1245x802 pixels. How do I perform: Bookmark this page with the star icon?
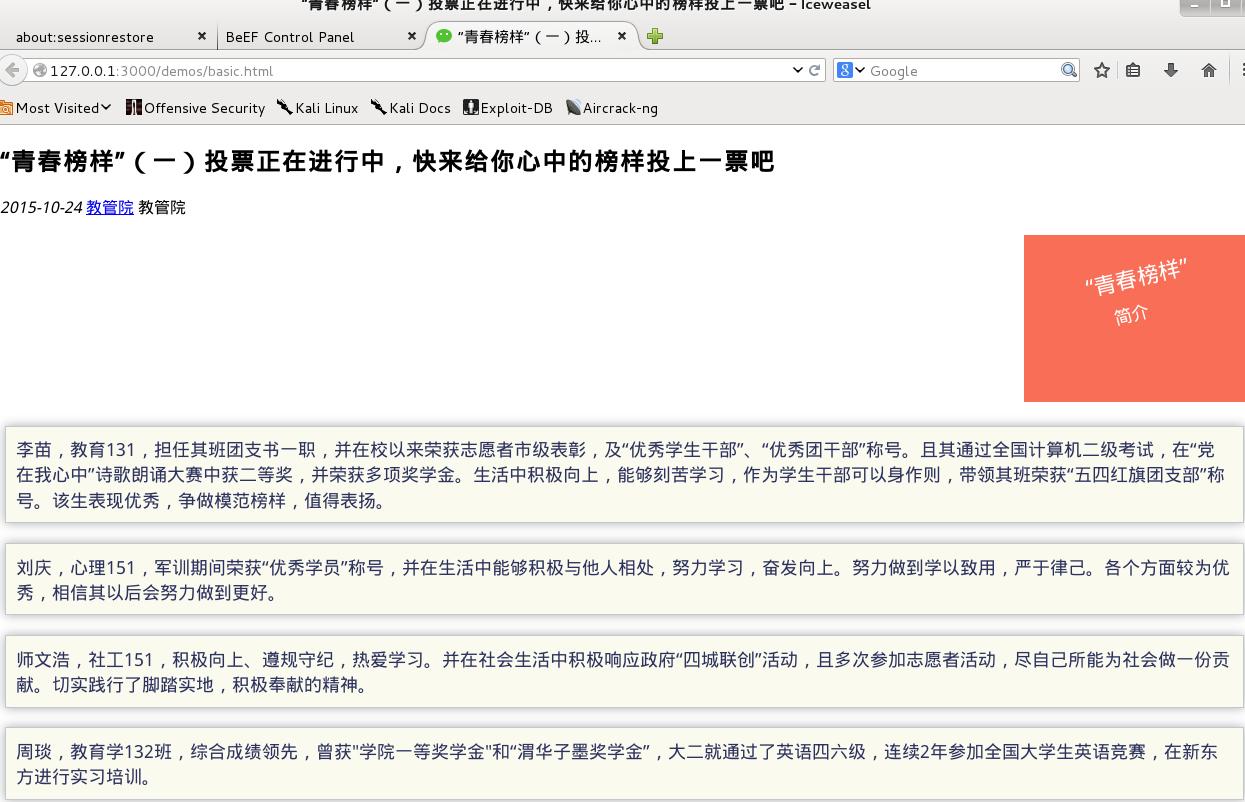click(1102, 70)
